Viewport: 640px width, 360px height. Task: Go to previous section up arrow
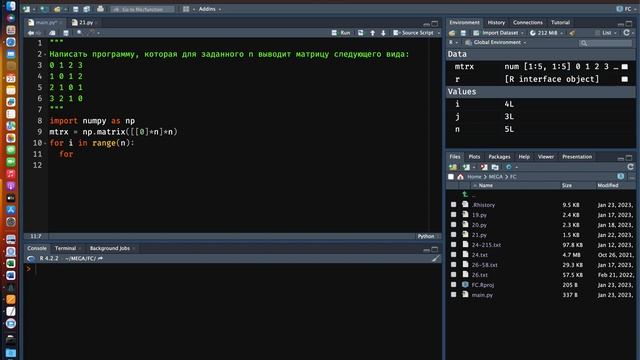click(x=372, y=33)
